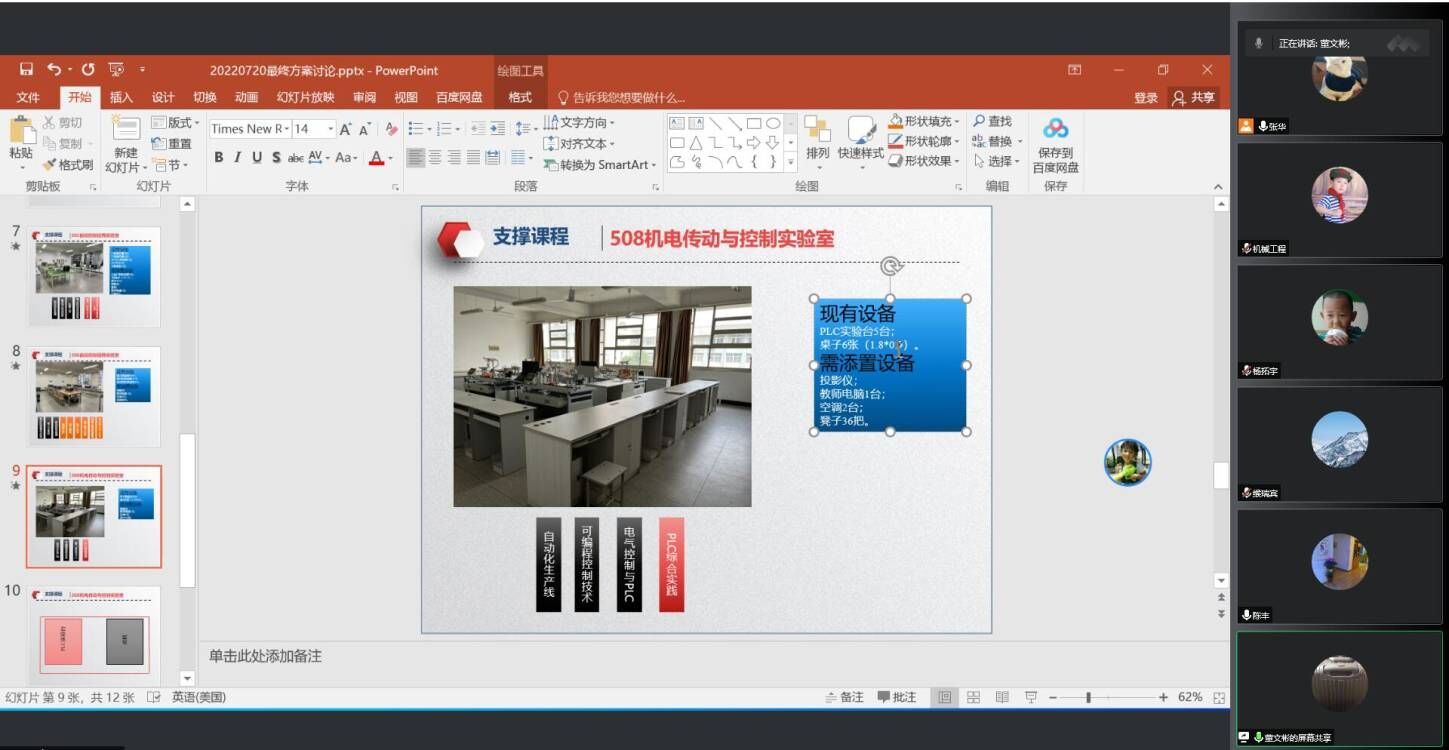Click the Login (登录) button
Image resolution: width=1449 pixels, height=750 pixels.
tap(1146, 97)
